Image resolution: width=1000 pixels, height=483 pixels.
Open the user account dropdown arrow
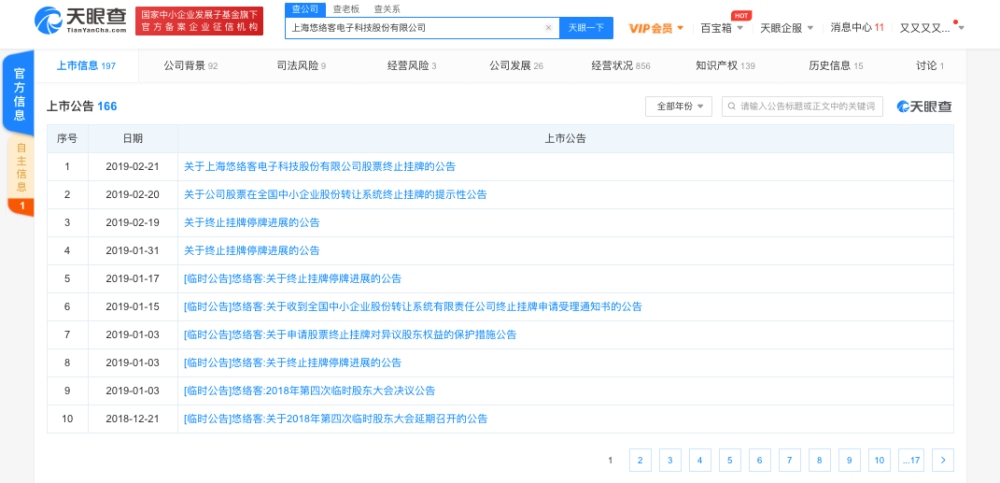[961, 28]
